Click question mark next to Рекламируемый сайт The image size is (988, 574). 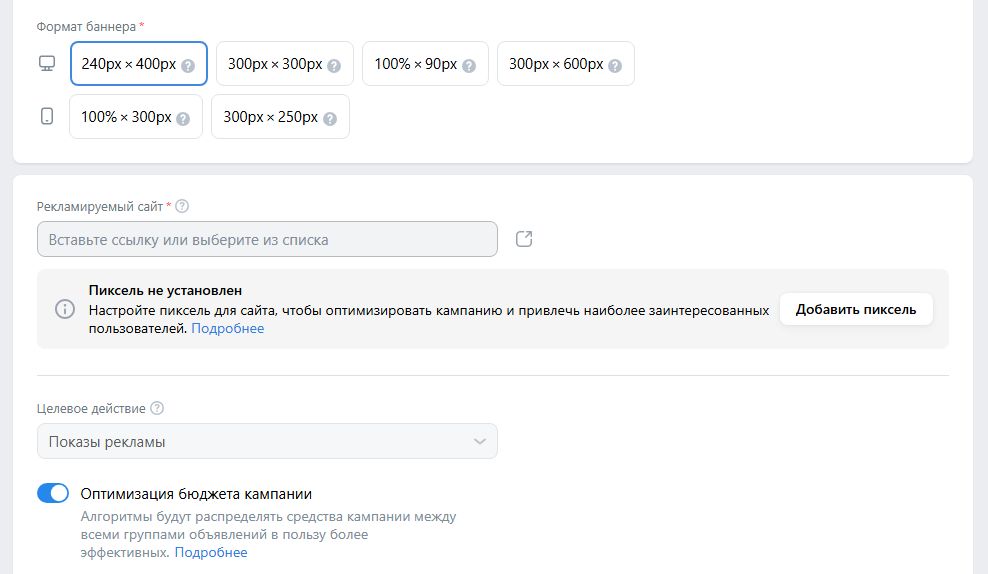(182, 206)
